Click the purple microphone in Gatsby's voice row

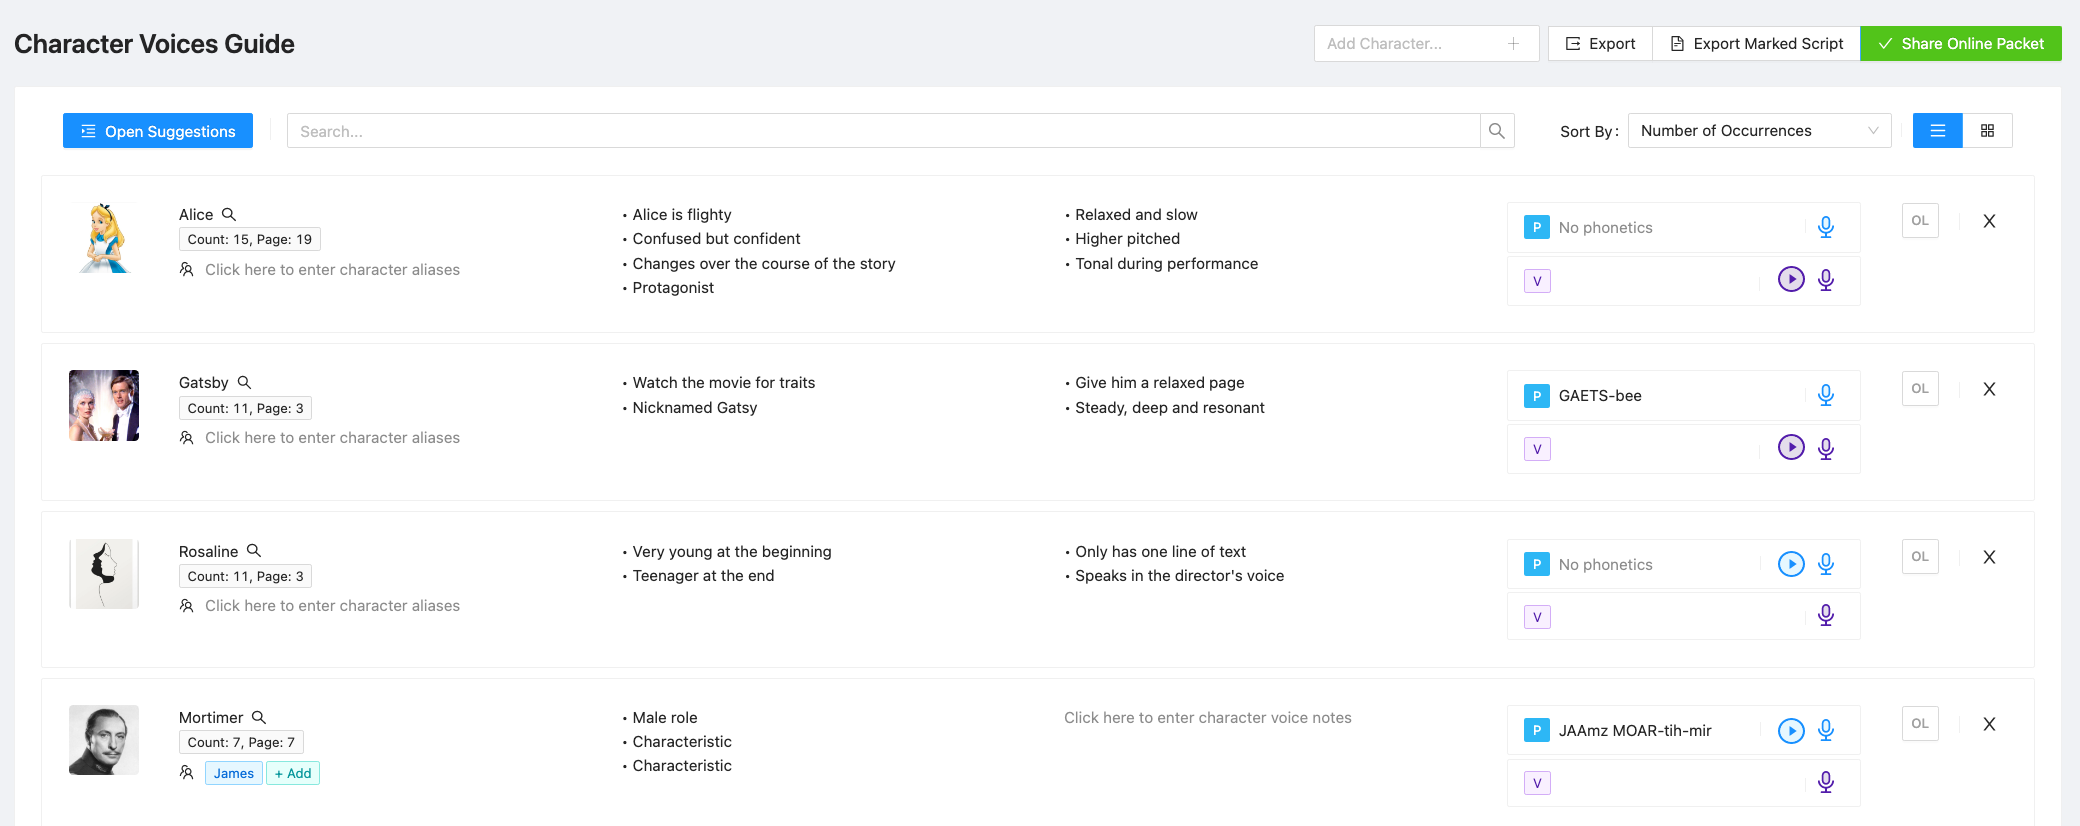coord(1825,448)
